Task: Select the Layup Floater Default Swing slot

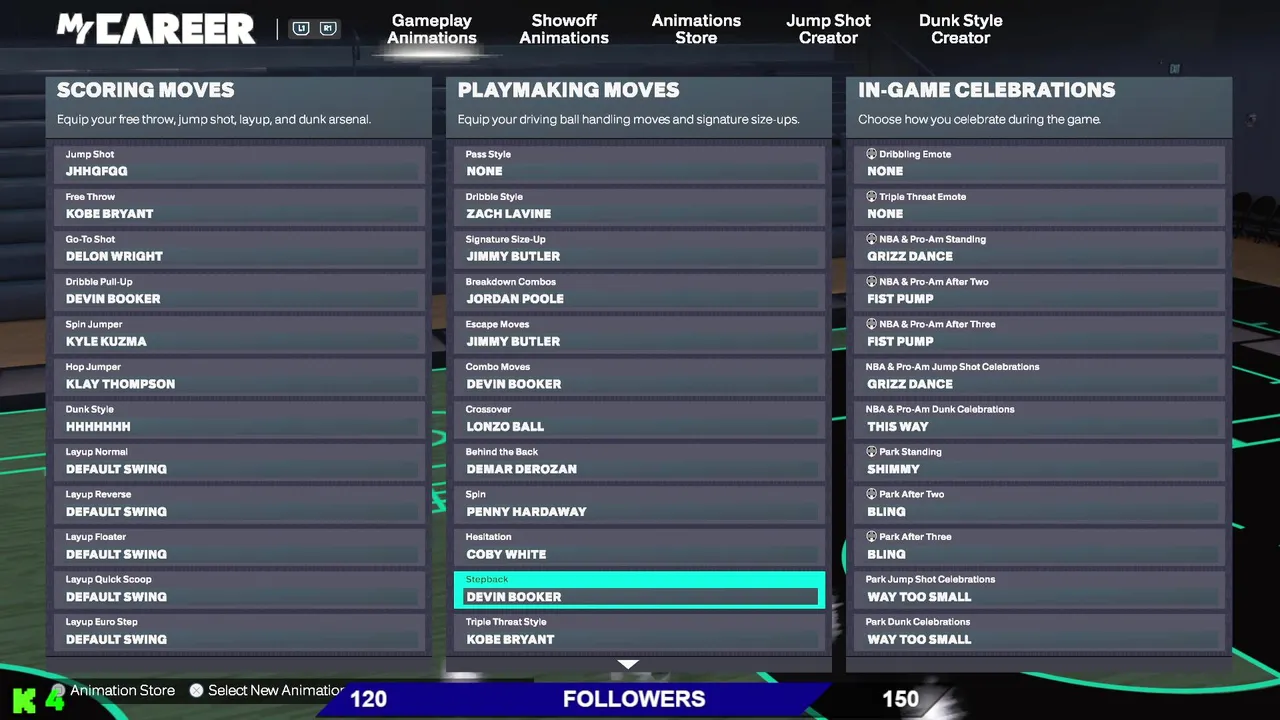Action: click(240, 547)
